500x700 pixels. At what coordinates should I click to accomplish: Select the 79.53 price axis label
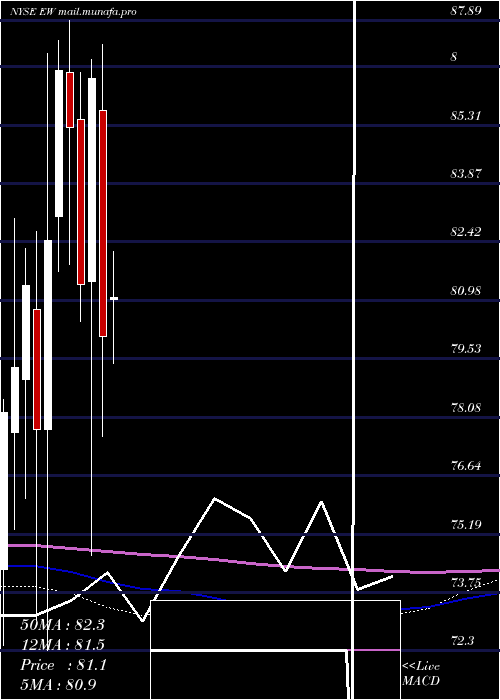pos(466,349)
